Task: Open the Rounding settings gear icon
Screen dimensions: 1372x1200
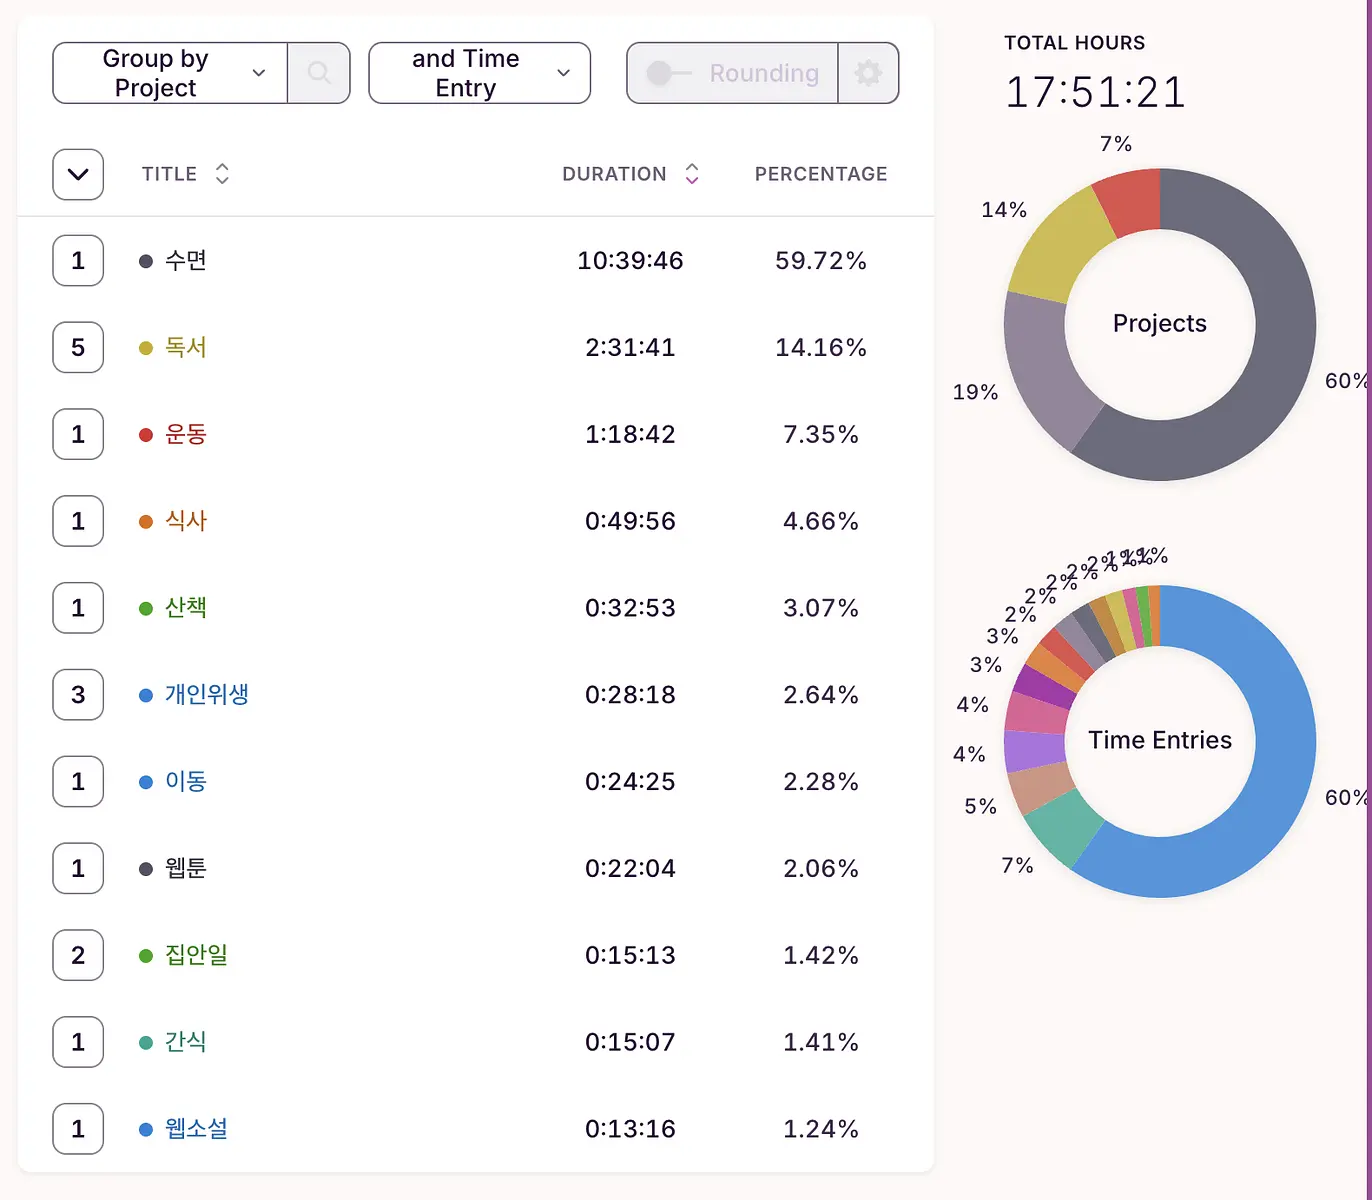Action: click(868, 73)
